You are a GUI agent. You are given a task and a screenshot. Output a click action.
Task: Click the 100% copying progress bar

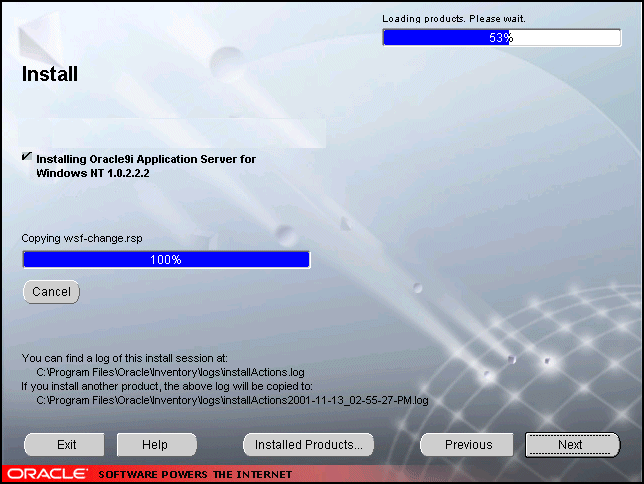[x=166, y=260]
